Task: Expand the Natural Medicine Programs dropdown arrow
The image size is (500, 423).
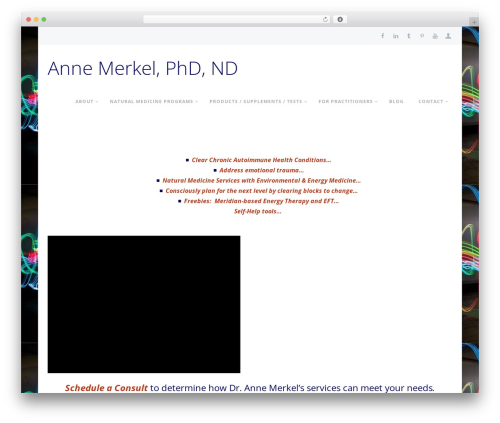Action: point(197,102)
